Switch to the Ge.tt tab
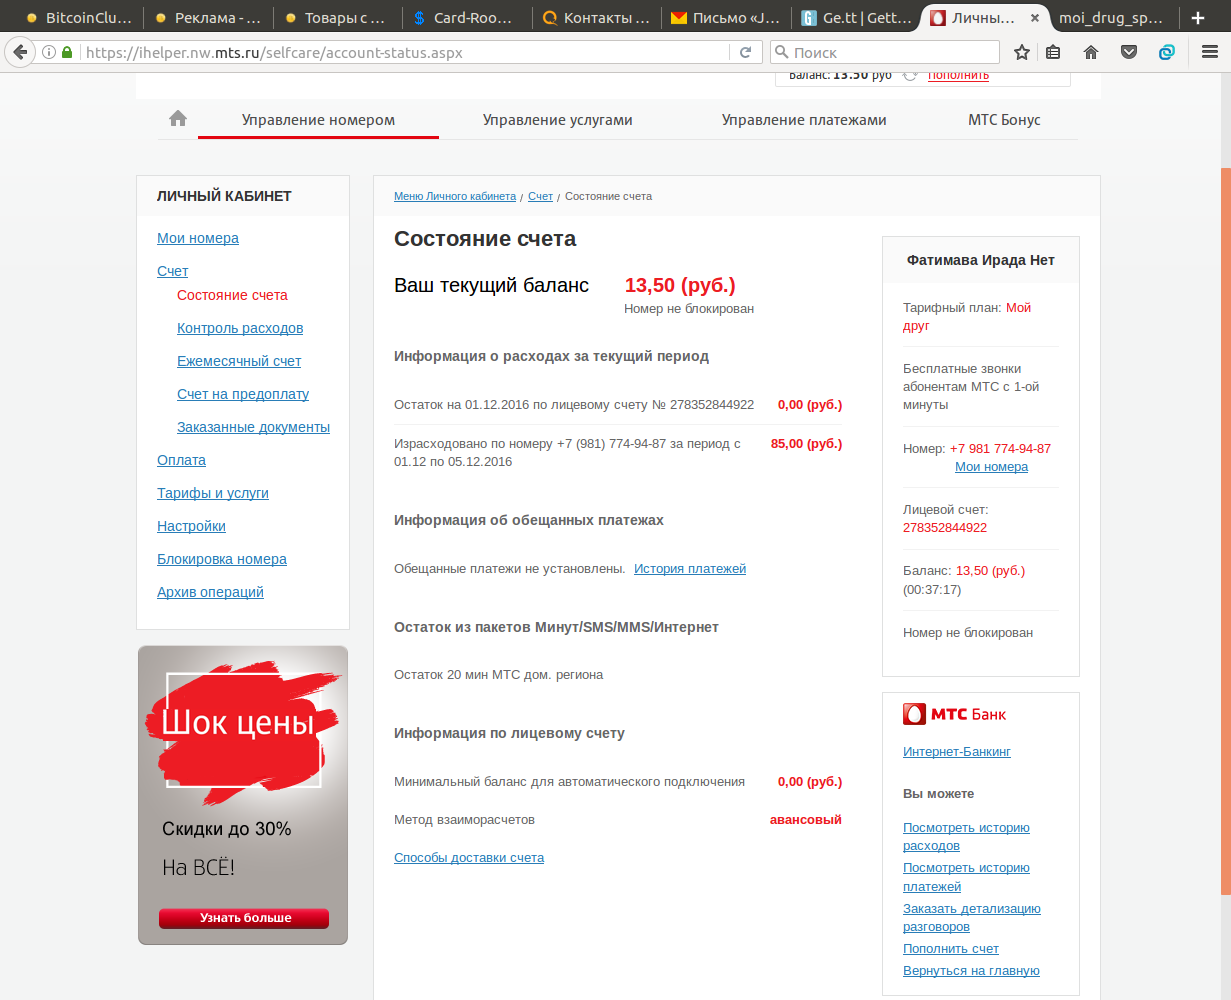This screenshot has height=1000, width=1231. [855, 18]
